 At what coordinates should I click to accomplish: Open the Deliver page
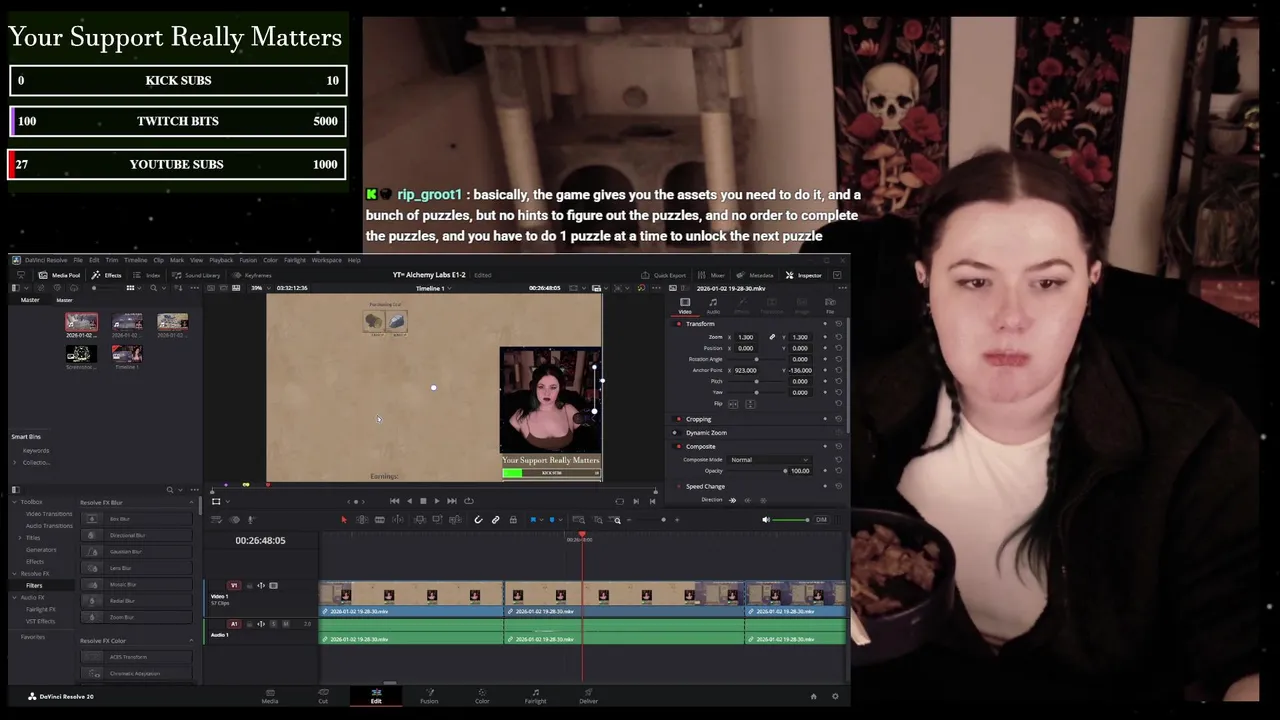click(x=588, y=695)
